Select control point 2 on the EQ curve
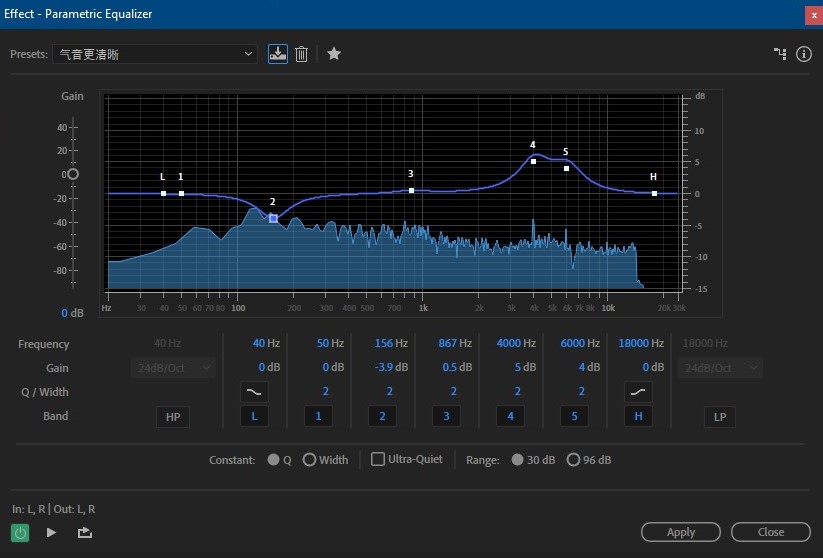The width and height of the screenshot is (823, 558). (x=273, y=218)
